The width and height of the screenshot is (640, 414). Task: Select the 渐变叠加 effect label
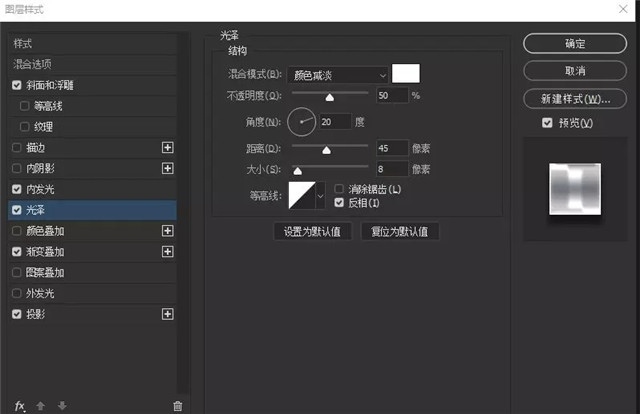pyautogui.click(x=45, y=252)
